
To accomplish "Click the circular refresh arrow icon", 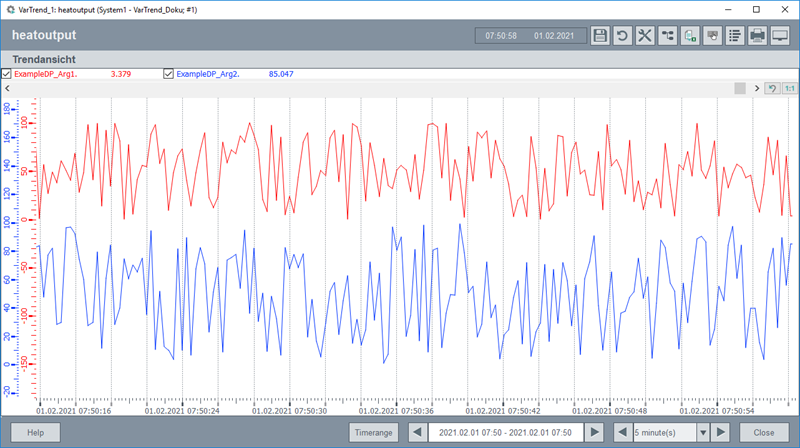I will pos(621,36).
